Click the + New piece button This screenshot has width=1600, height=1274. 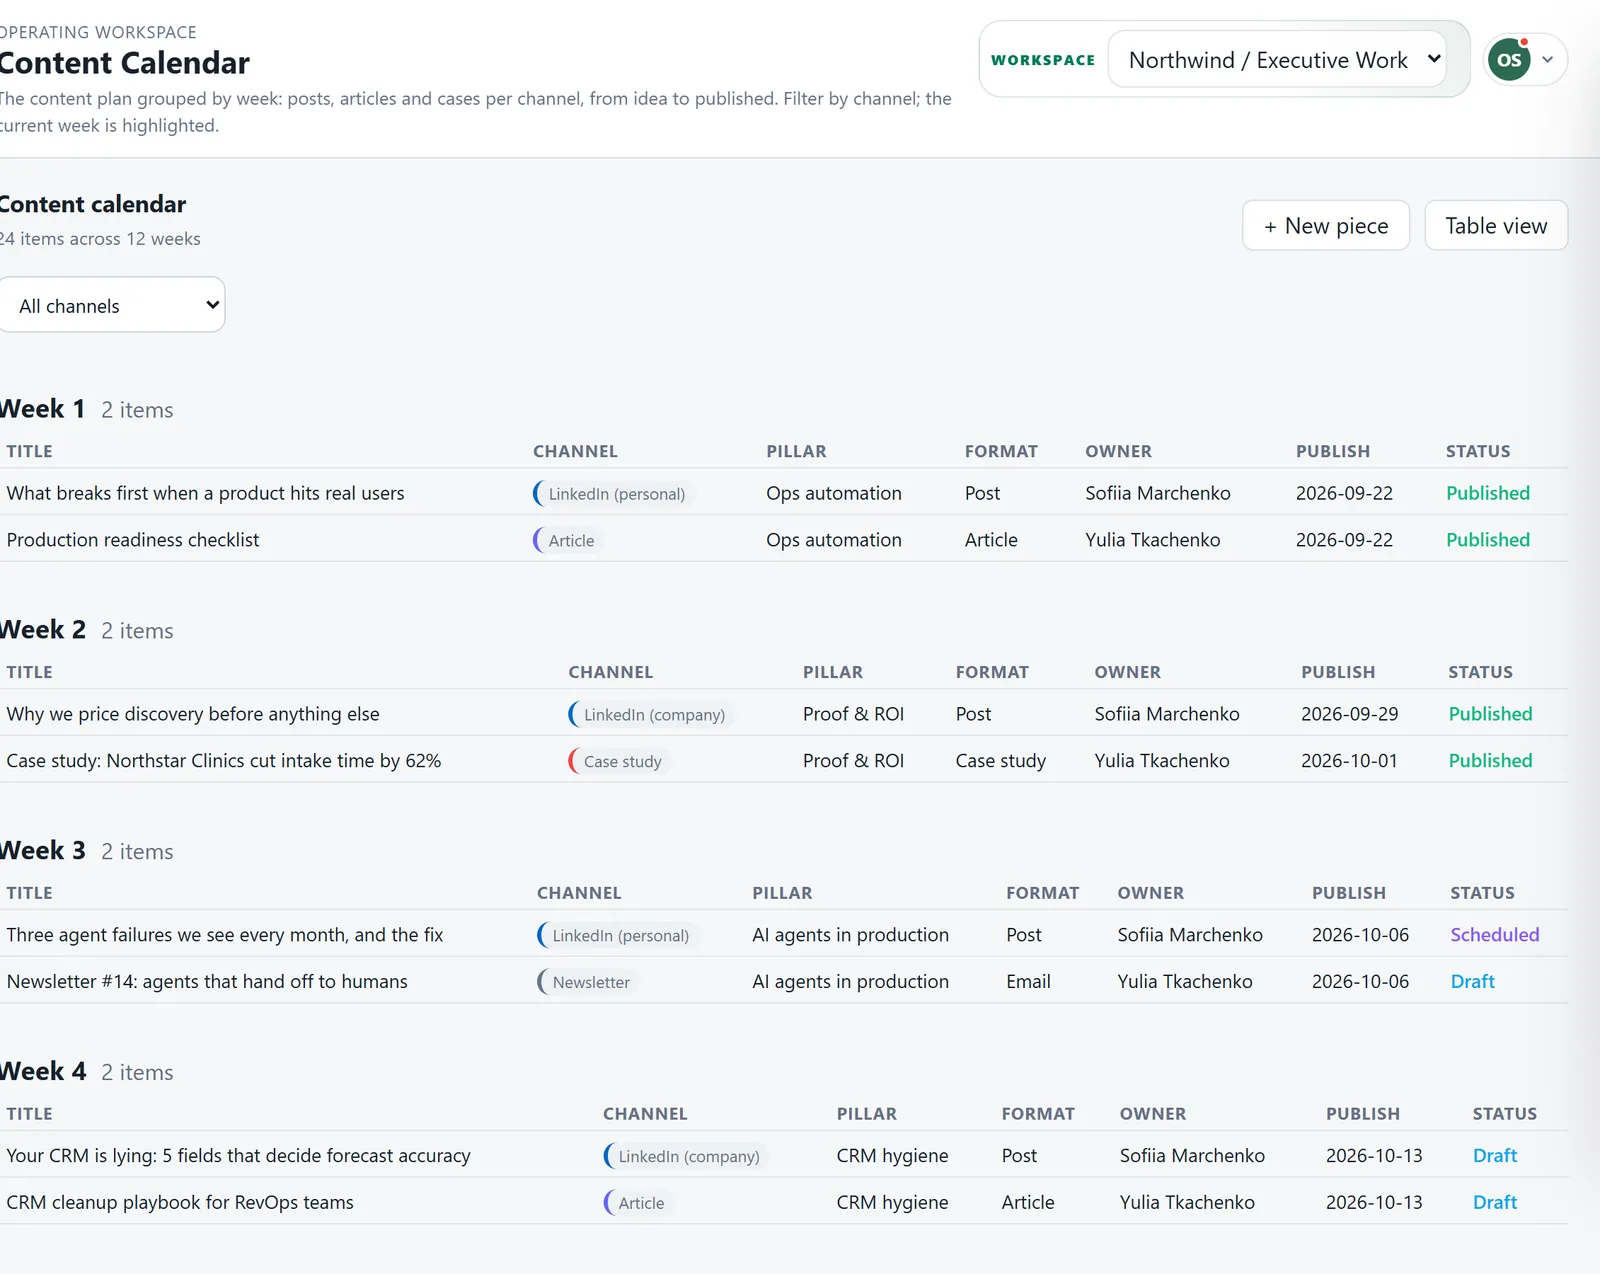click(x=1326, y=226)
